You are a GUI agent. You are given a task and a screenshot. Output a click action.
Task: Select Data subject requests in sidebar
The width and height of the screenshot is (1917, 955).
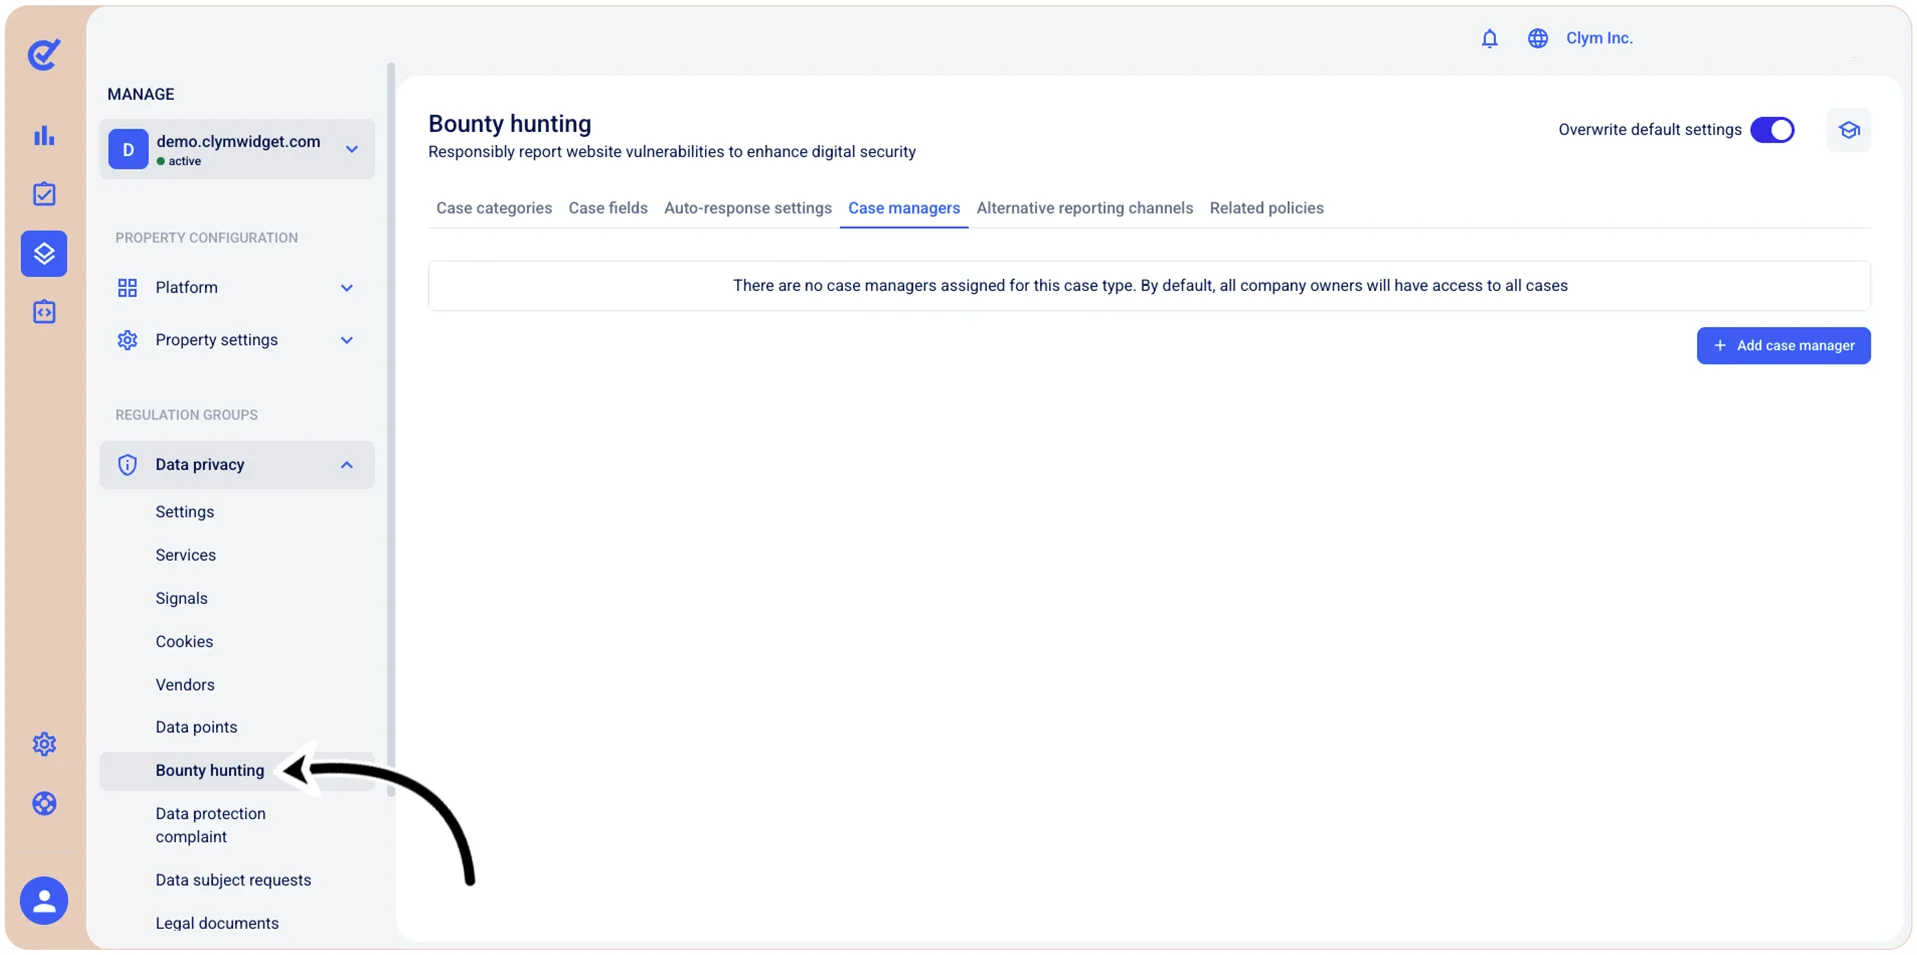tap(233, 880)
